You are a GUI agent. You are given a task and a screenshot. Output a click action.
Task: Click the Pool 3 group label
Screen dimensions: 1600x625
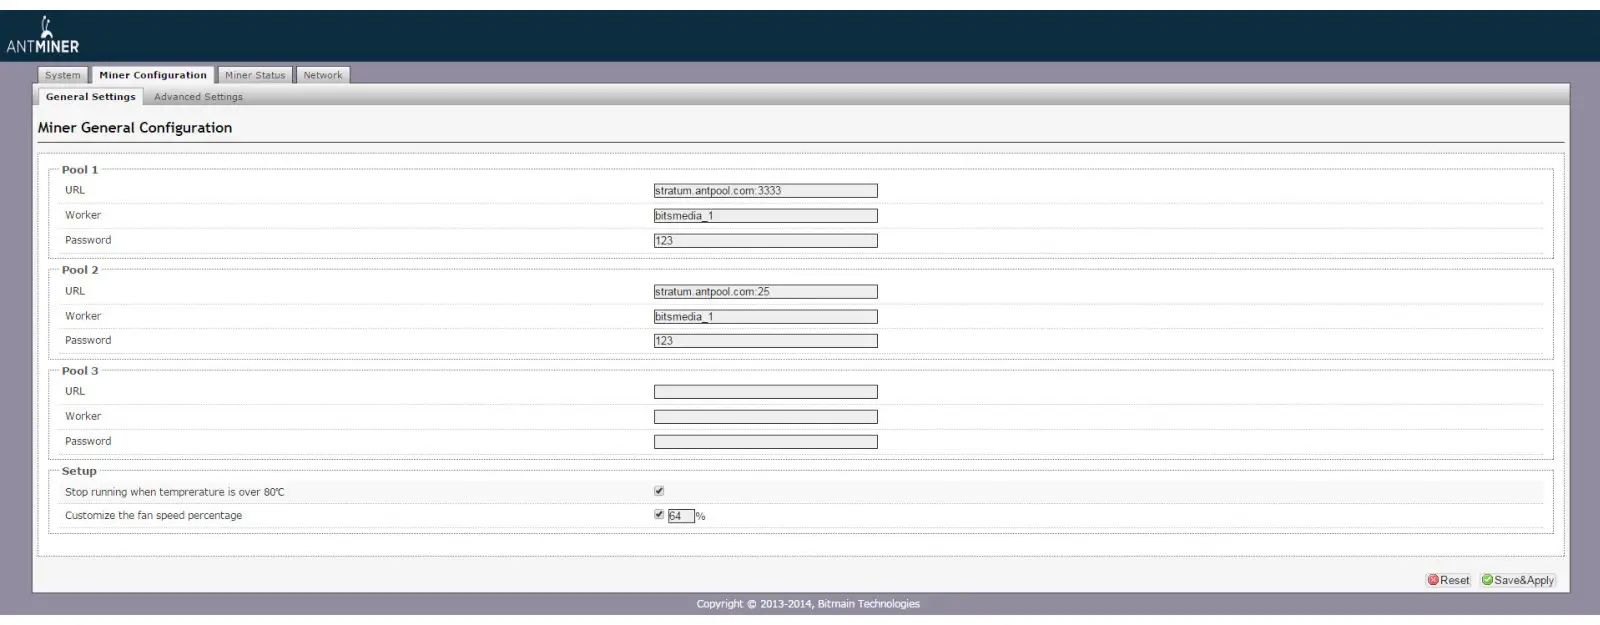pyautogui.click(x=80, y=371)
